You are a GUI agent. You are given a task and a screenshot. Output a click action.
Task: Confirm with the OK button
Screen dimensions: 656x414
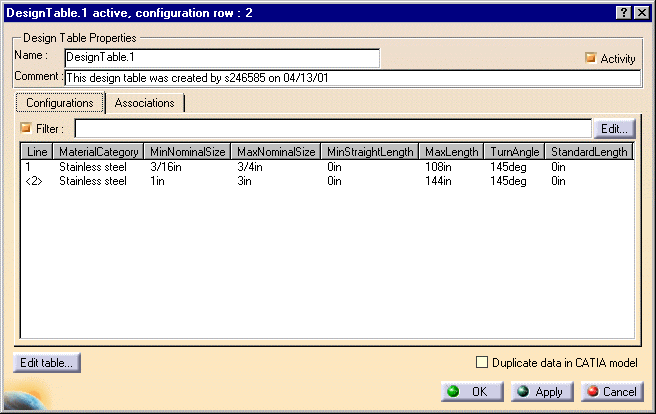coord(472,392)
